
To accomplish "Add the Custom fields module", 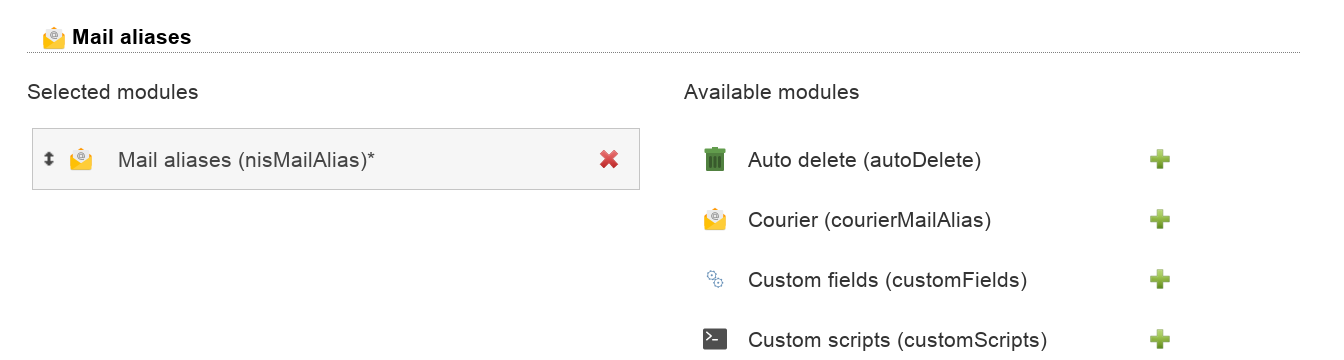I will click(x=1160, y=279).
